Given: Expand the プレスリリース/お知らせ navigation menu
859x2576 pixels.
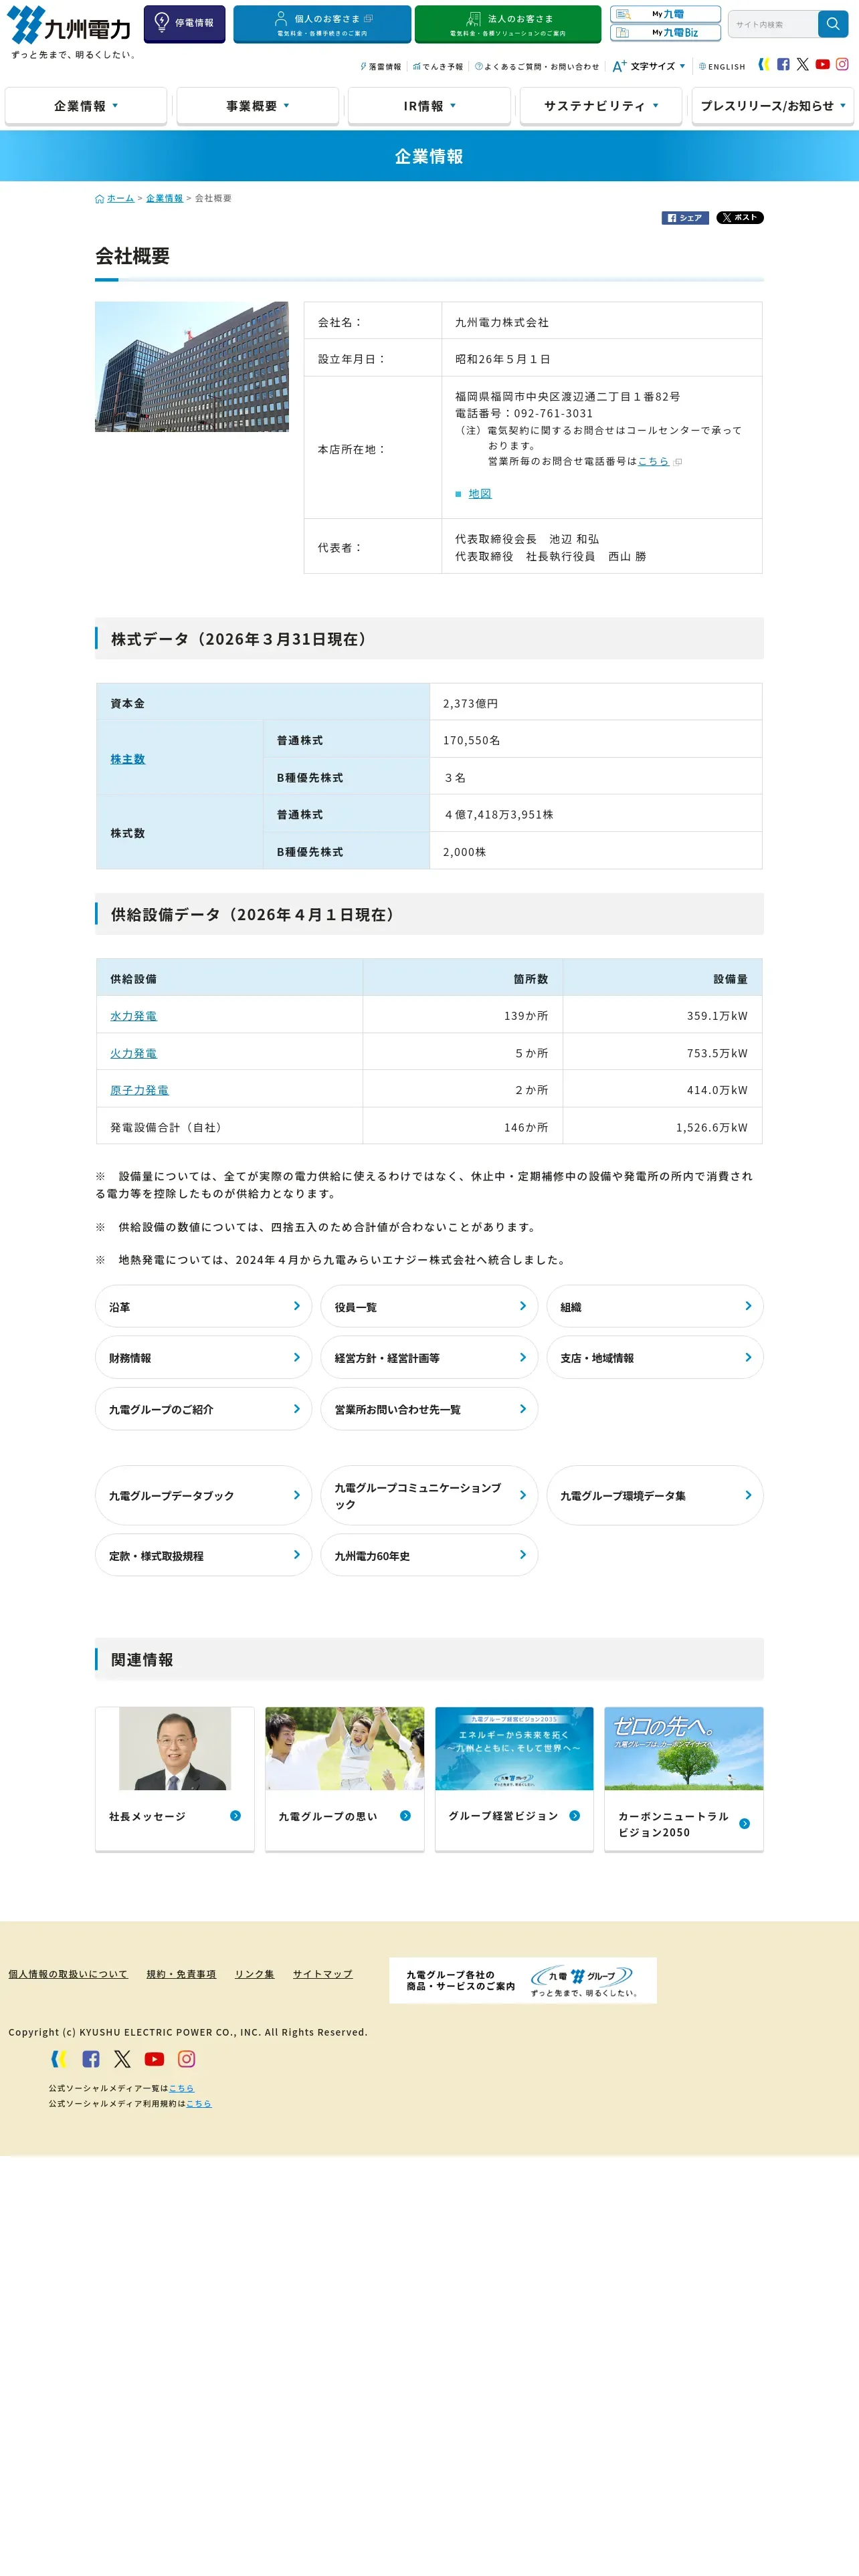Looking at the screenshot, I should click(x=773, y=106).
